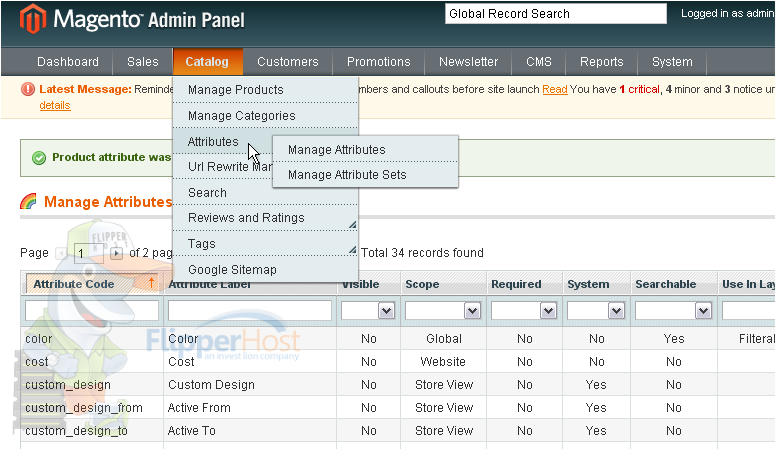Click the Global Record Search field
Image resolution: width=776 pixels, height=450 pixels.
pyautogui.click(x=556, y=14)
